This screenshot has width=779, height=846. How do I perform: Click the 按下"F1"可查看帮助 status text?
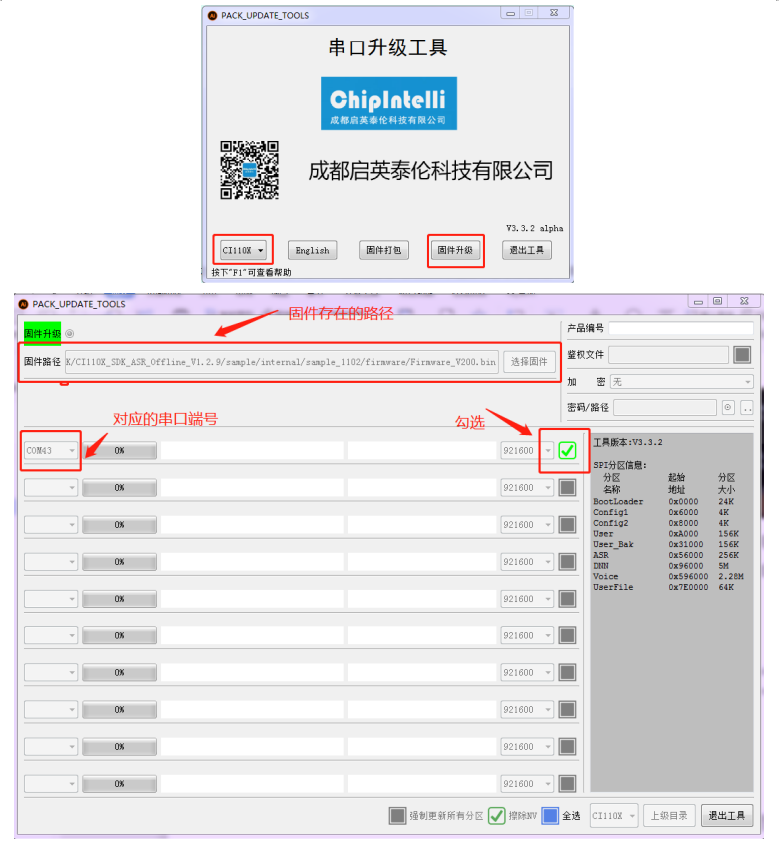[x=251, y=272]
